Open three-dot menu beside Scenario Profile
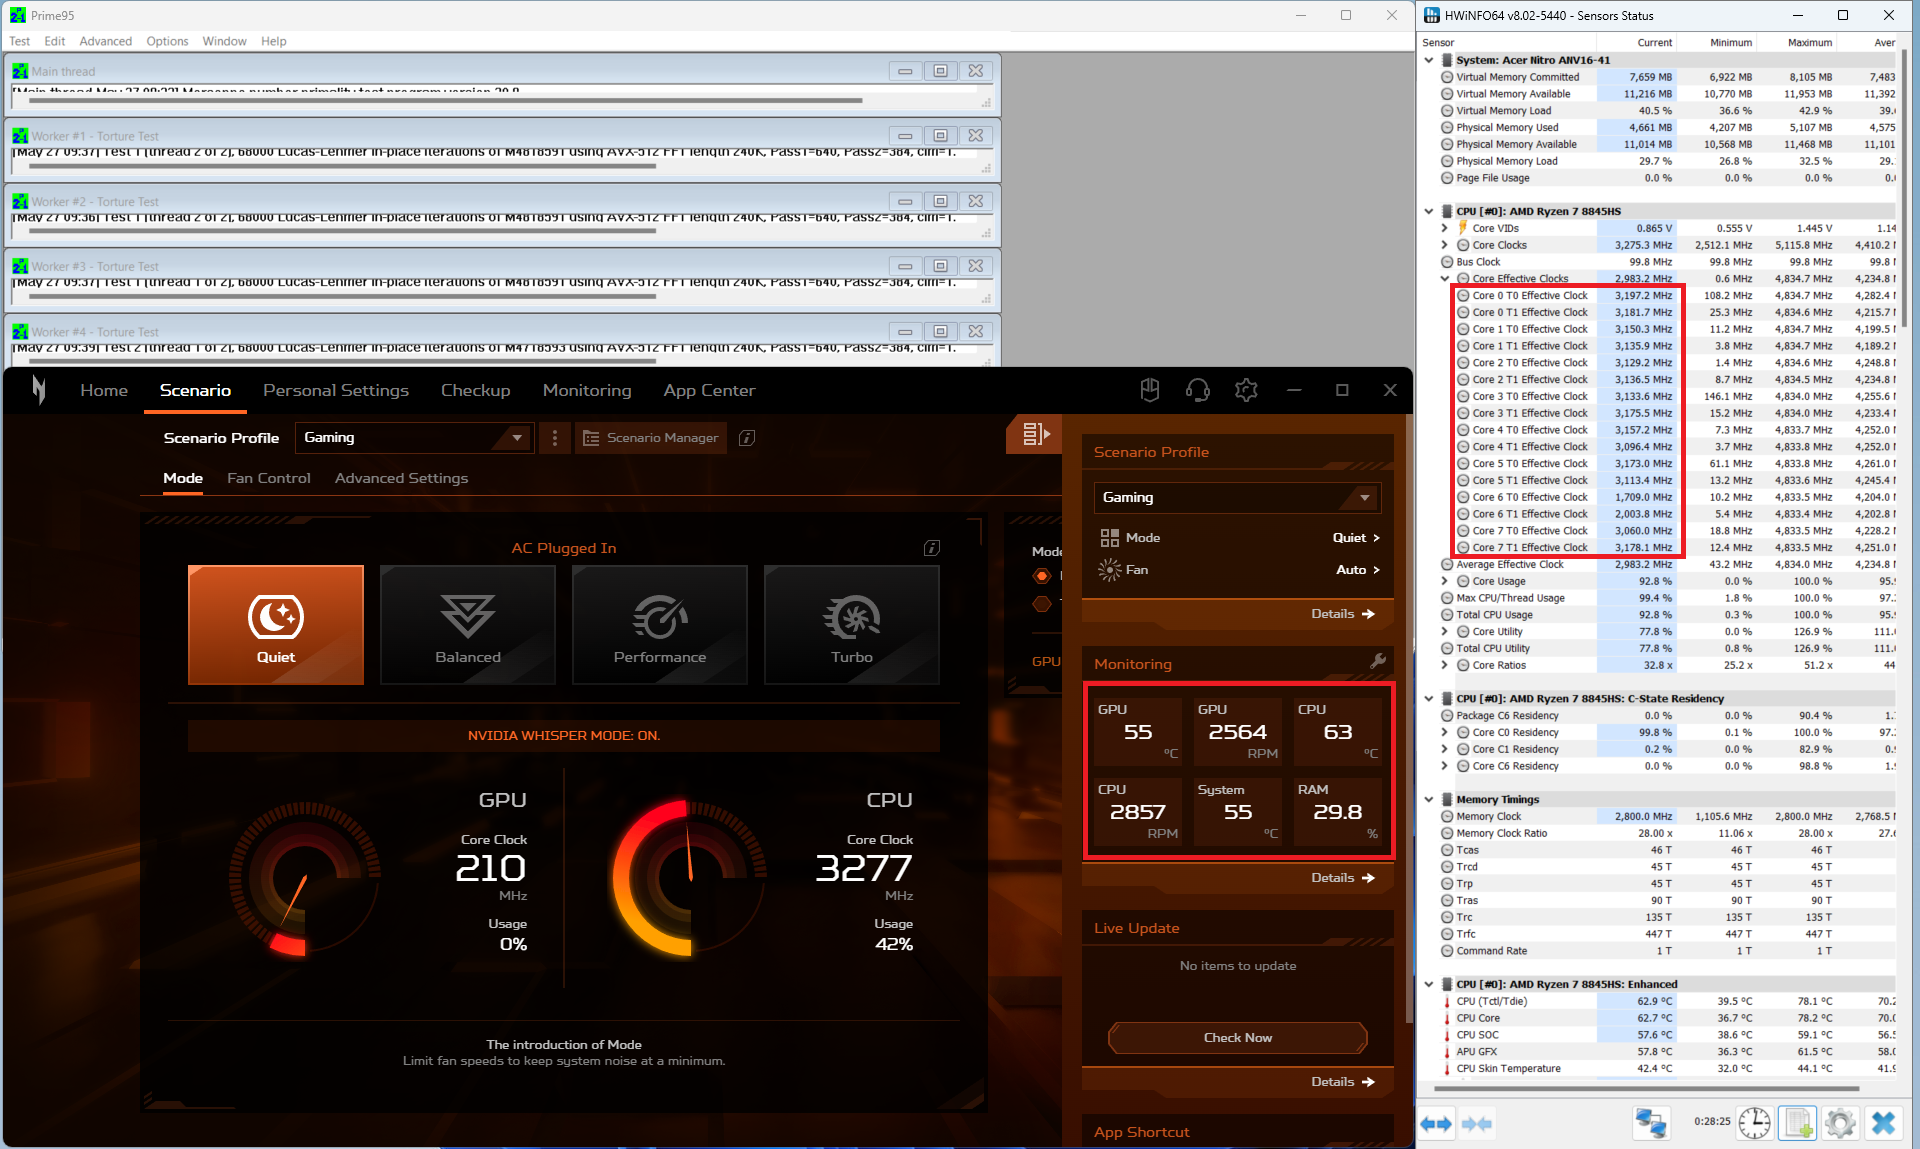The height and width of the screenshot is (1149, 1920). pos(555,438)
